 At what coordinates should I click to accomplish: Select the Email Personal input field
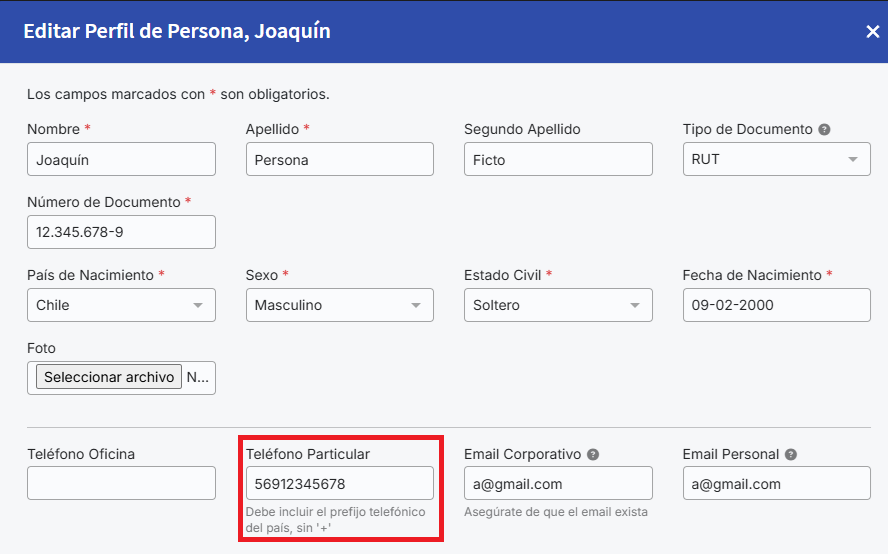coord(776,483)
